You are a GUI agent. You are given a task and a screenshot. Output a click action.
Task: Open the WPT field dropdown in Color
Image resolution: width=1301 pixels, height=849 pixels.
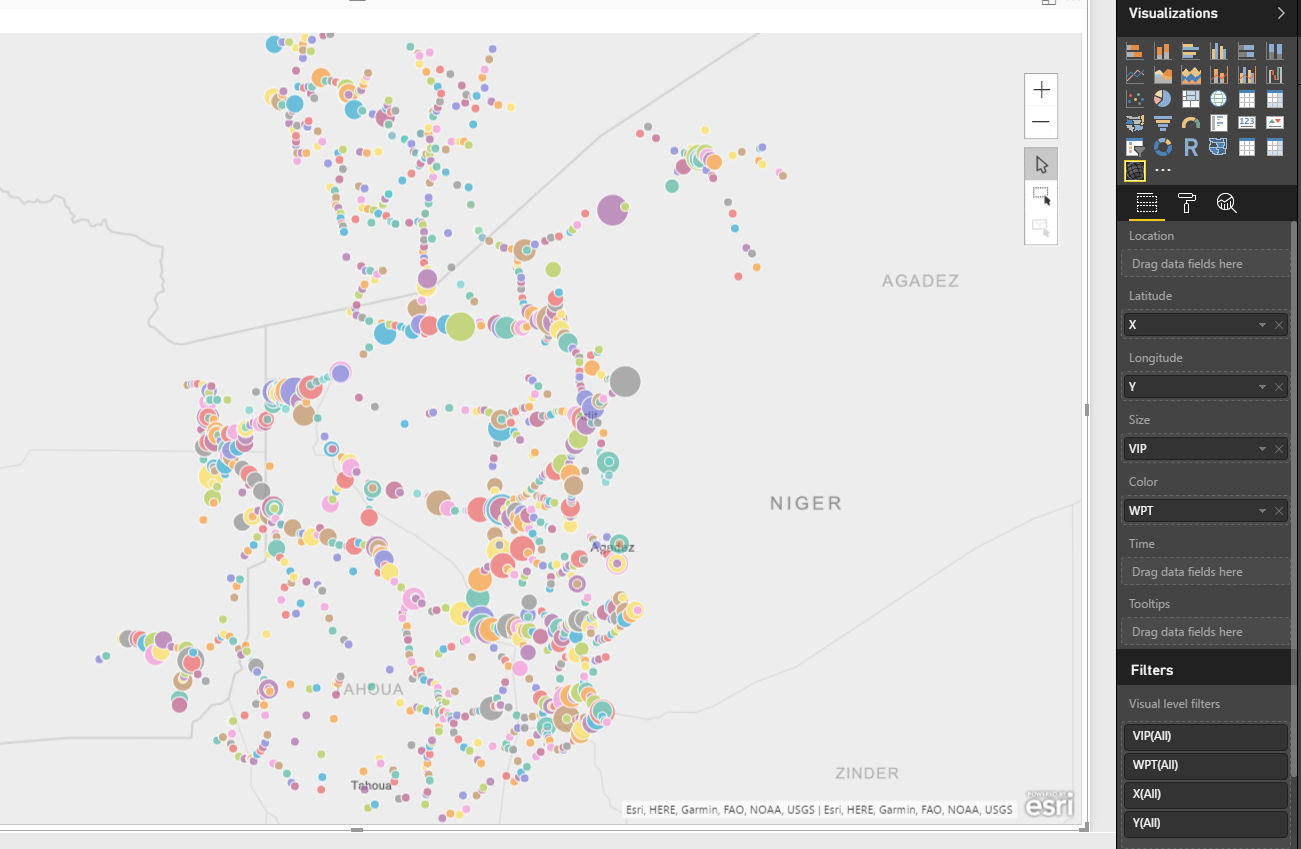(1262, 511)
